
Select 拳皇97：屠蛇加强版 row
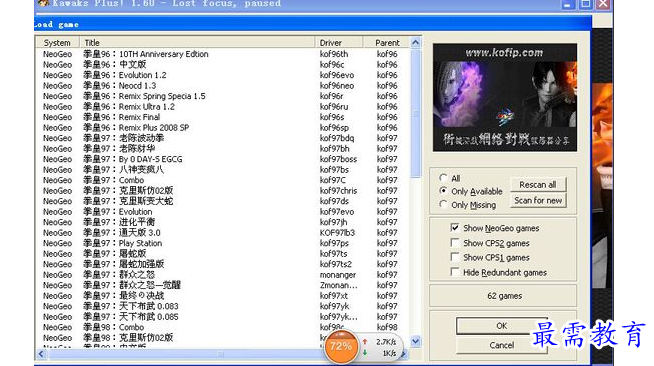coord(222,264)
